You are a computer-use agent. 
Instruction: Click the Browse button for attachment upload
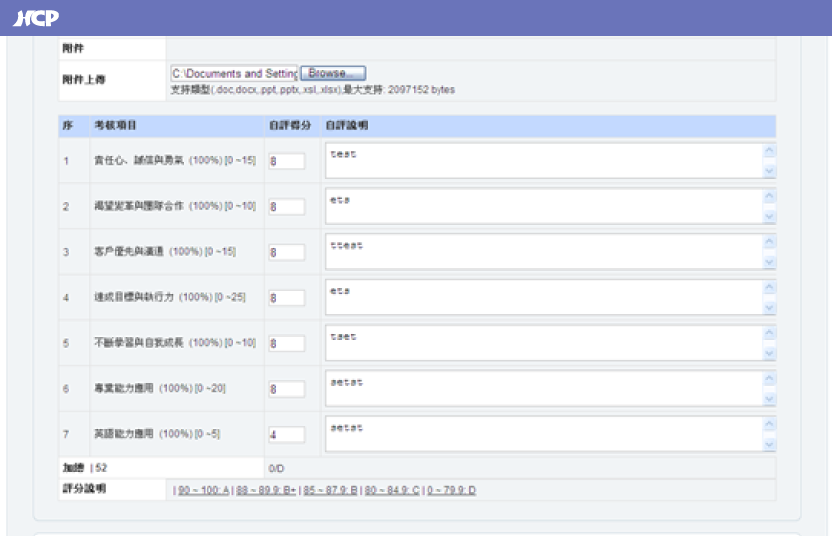point(332,74)
